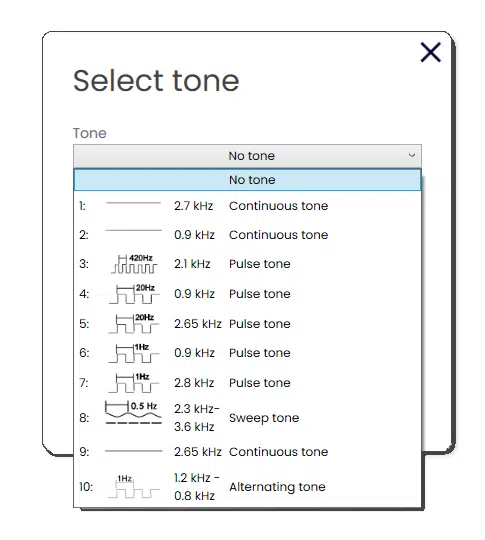
Task: Pick the 2.1 kHz Pulse tone option
Action: pos(247,264)
